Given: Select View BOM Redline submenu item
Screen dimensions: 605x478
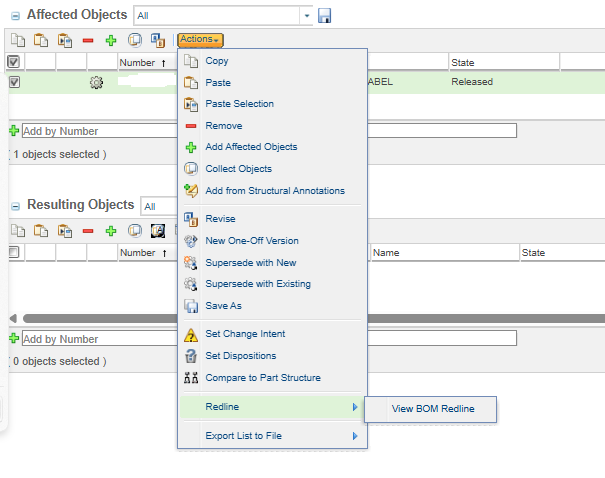Looking at the screenshot, I should (432, 408).
